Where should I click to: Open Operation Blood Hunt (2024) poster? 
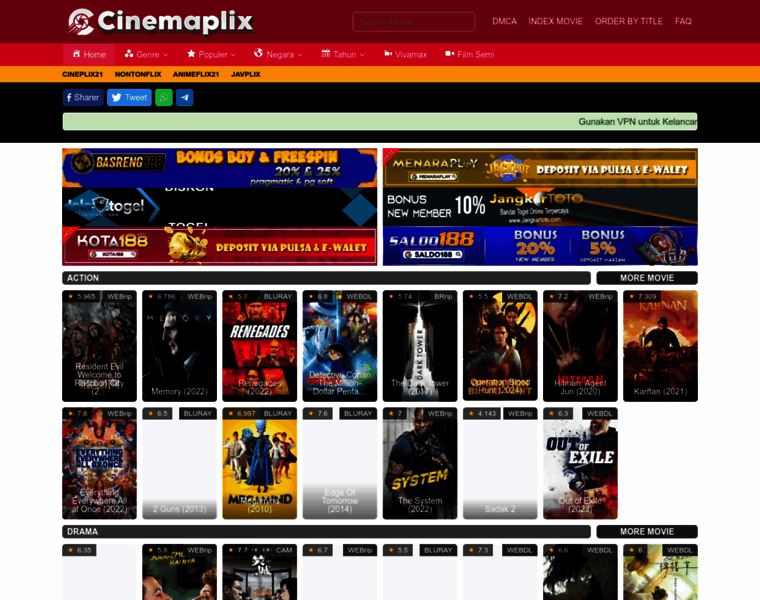500,346
